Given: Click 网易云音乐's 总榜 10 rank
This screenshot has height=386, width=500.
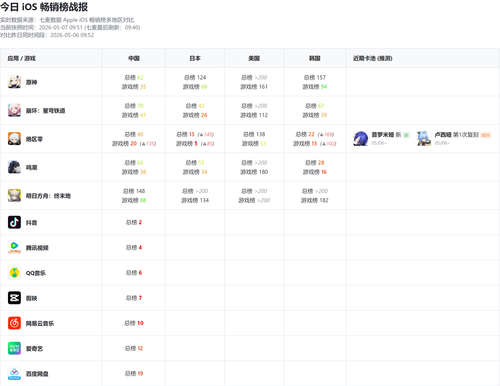Looking at the screenshot, I should tap(134, 323).
